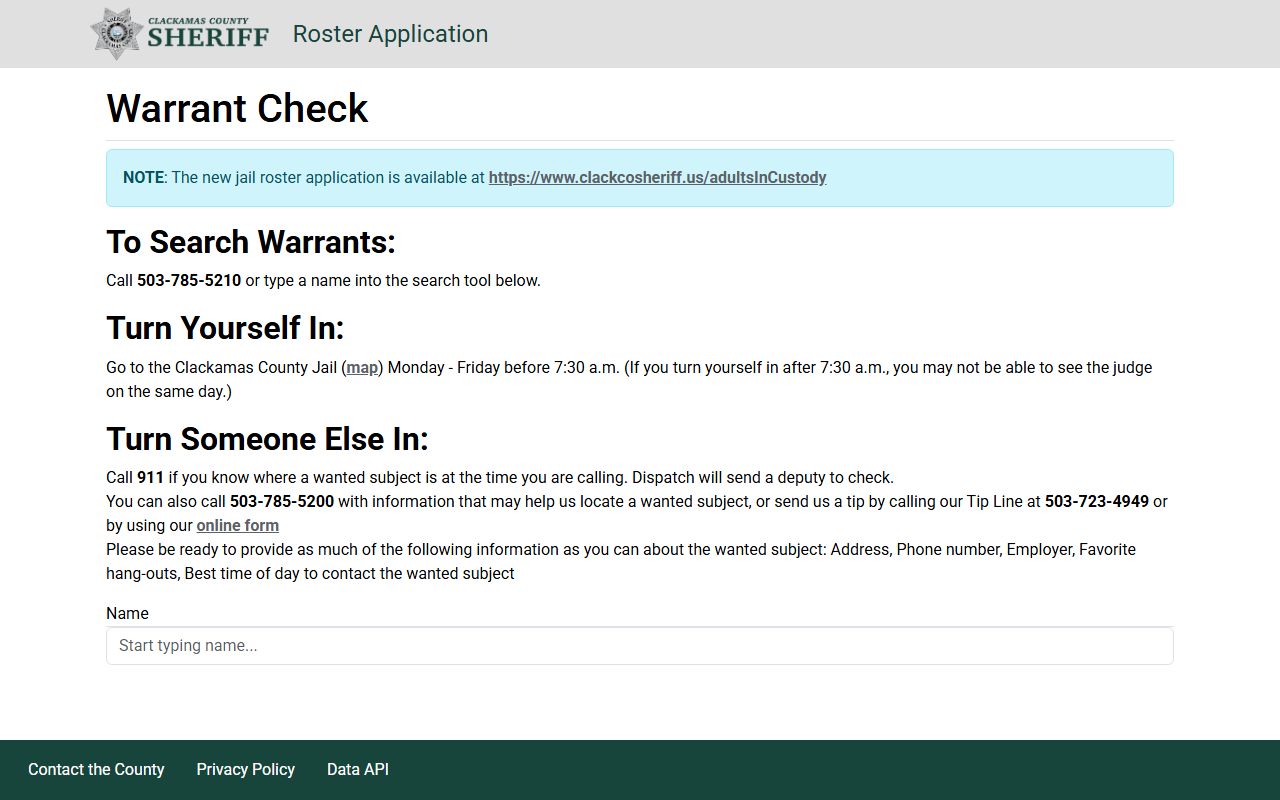Focus the Name search input field
The width and height of the screenshot is (1280, 800).
[x=640, y=646]
